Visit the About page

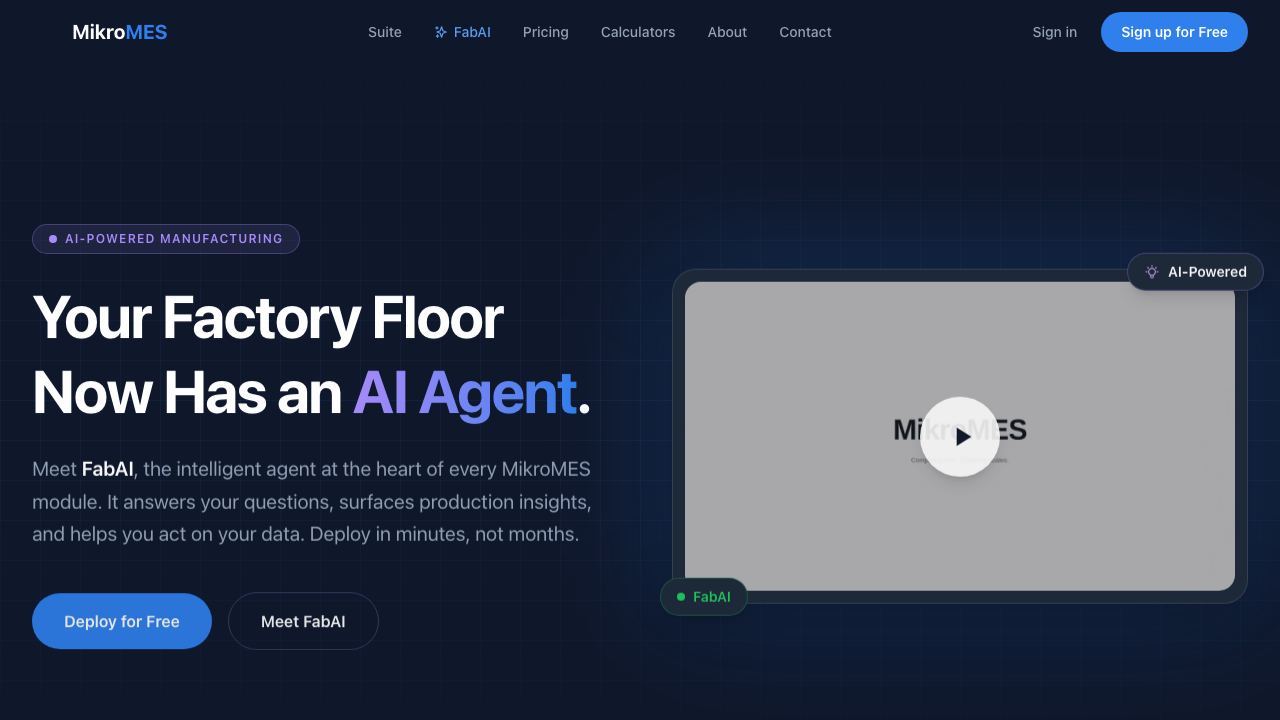tap(727, 32)
